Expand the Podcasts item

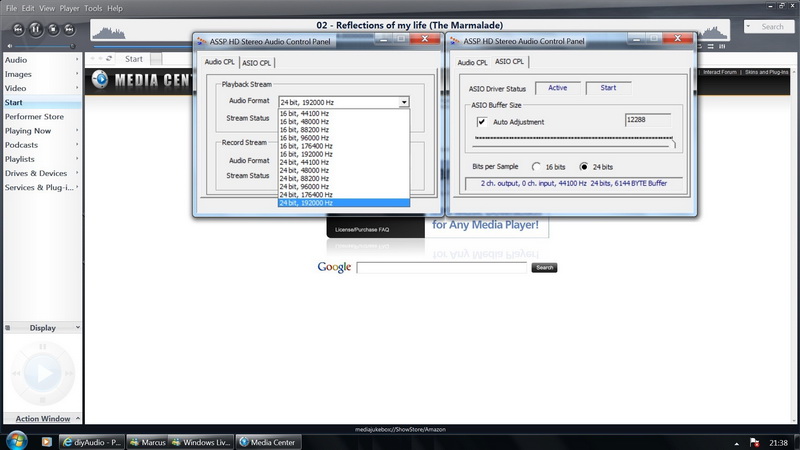point(77,145)
